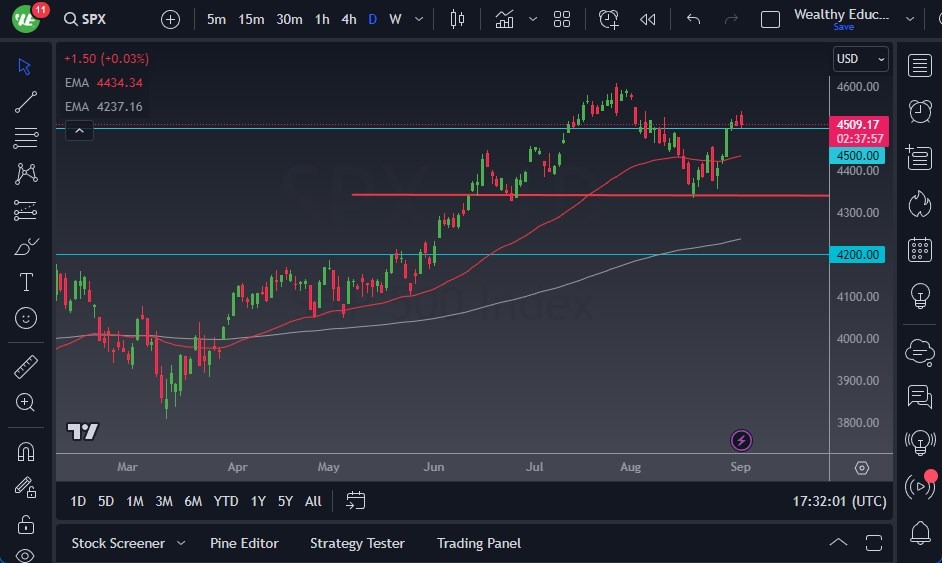The height and width of the screenshot is (563, 942).
Task: Select the Measure ruler tool
Action: [26, 367]
